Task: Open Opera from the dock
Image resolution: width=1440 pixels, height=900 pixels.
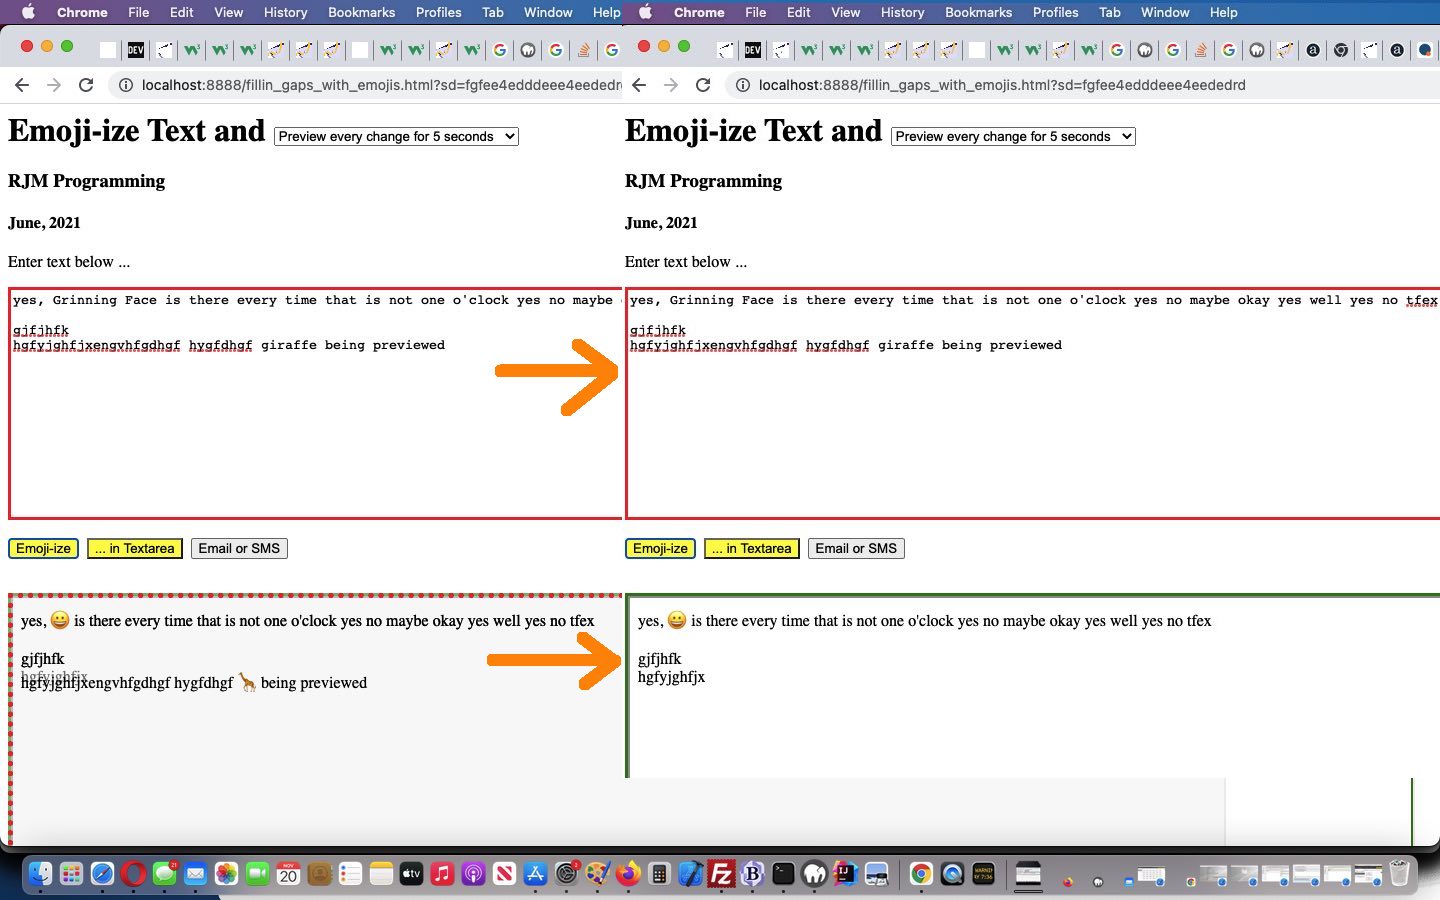Action: pos(133,874)
